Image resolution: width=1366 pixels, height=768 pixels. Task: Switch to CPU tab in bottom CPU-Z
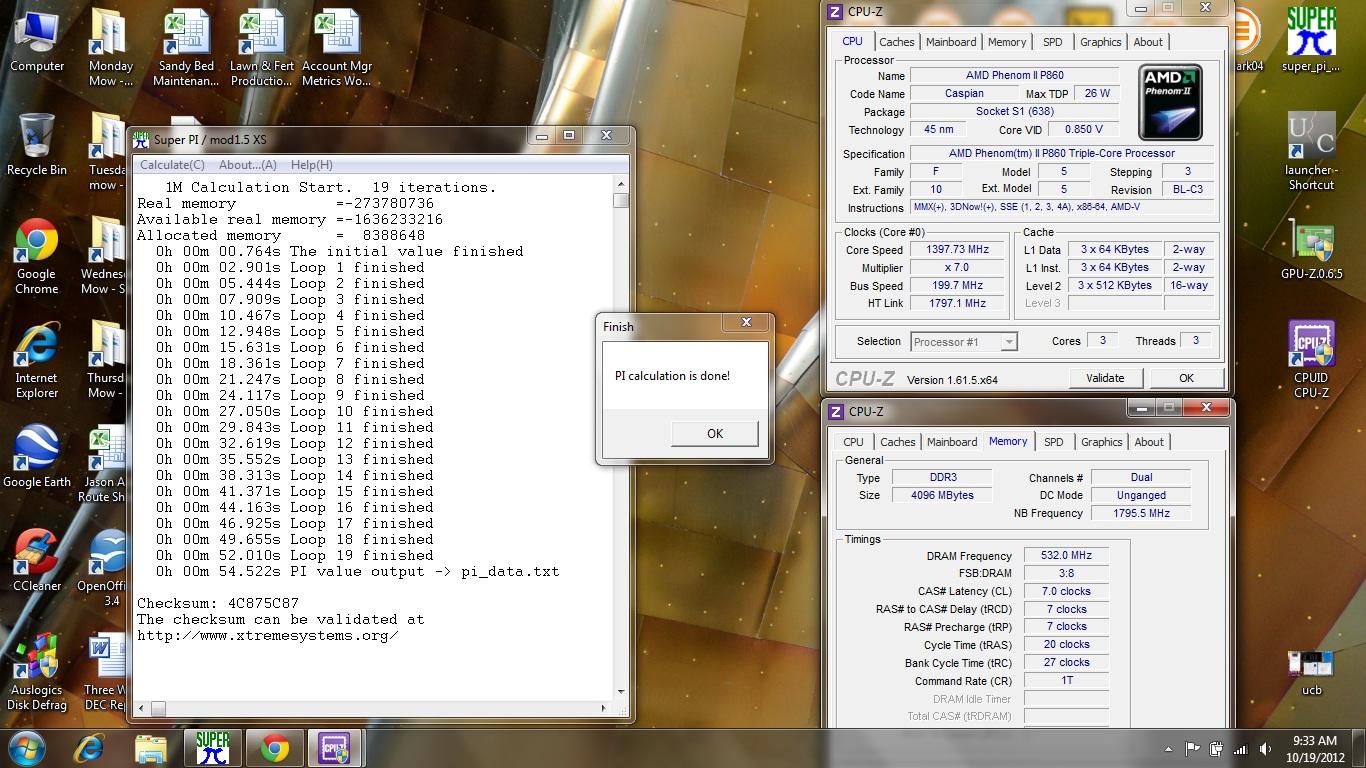click(x=853, y=442)
